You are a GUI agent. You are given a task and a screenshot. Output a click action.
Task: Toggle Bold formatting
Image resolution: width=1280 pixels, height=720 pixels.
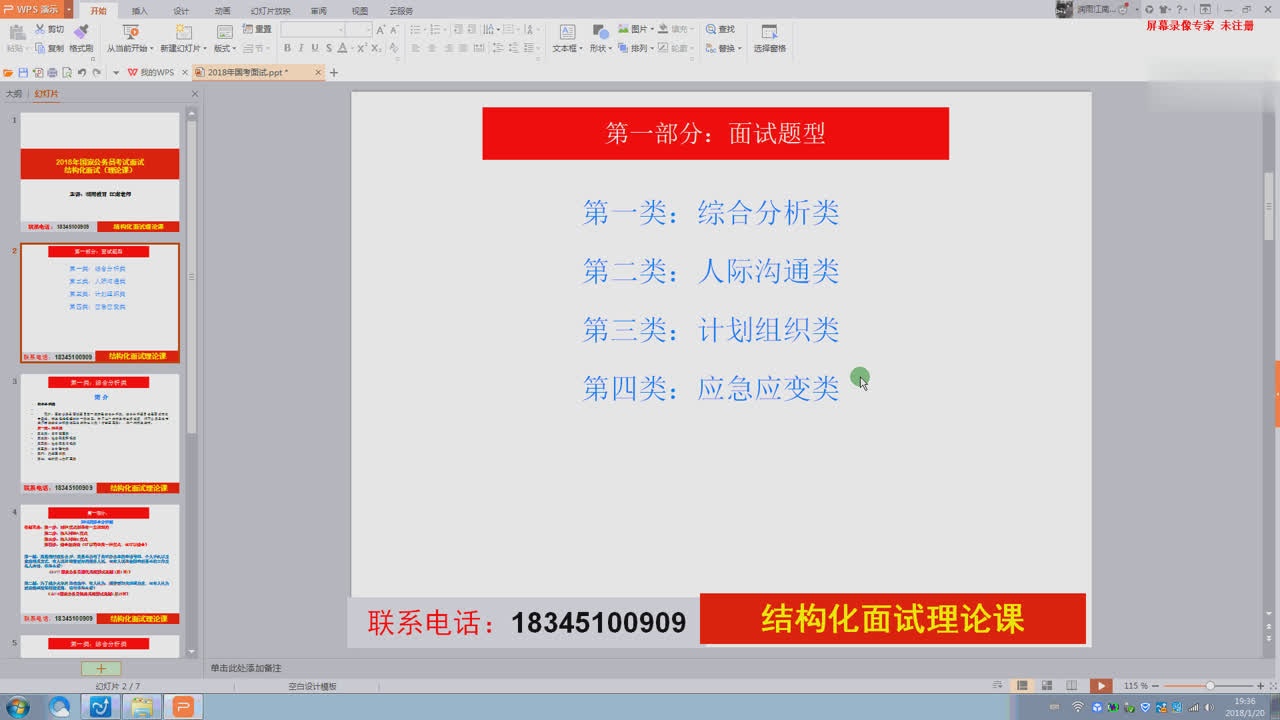click(287, 48)
